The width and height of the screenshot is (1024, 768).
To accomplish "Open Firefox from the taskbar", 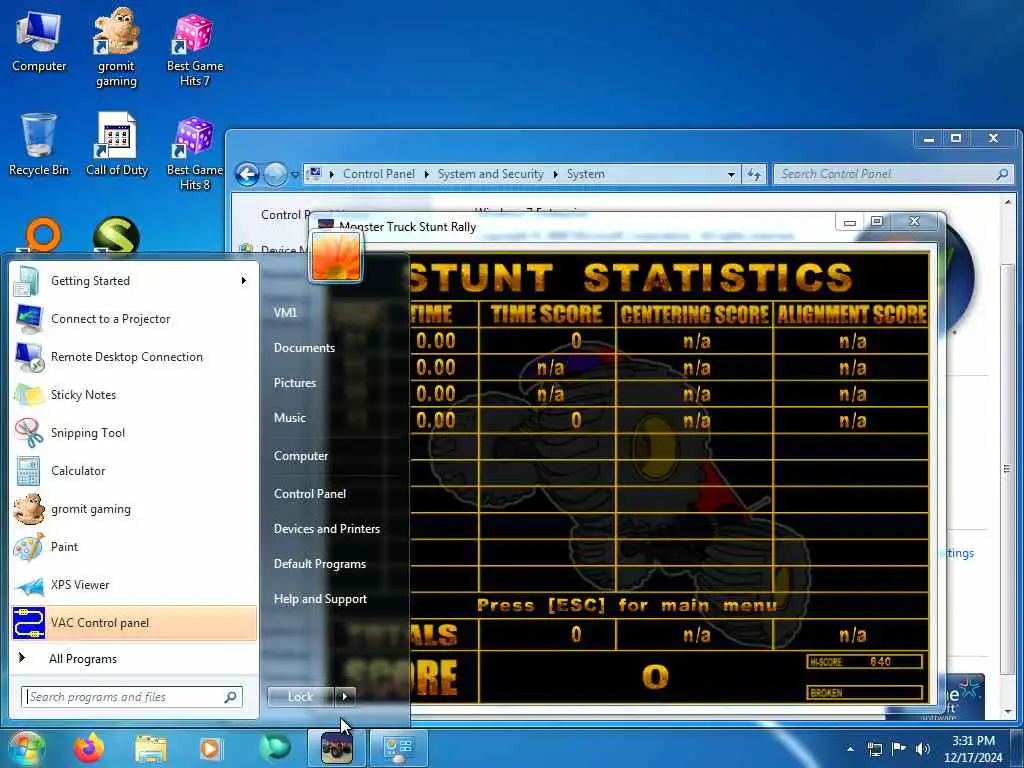I will click(x=89, y=748).
